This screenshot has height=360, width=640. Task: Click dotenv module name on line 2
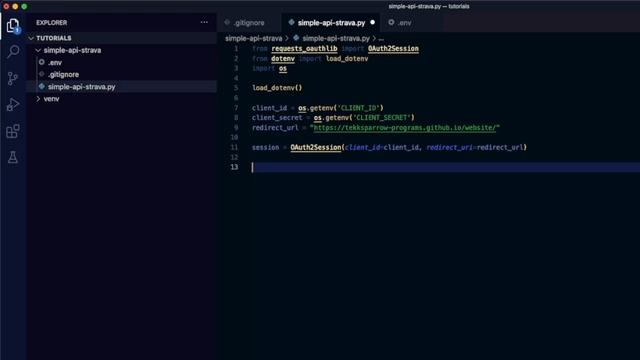pos(283,59)
